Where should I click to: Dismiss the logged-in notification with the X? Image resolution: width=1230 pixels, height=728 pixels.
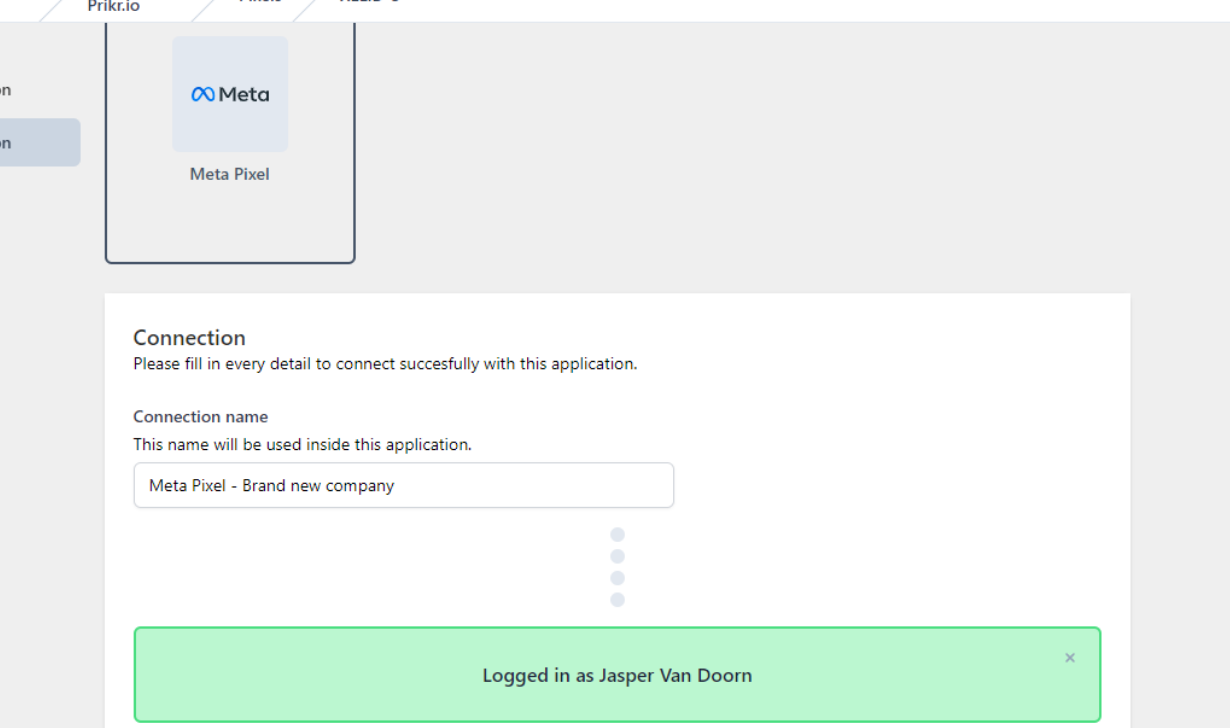pyautogui.click(x=1070, y=658)
